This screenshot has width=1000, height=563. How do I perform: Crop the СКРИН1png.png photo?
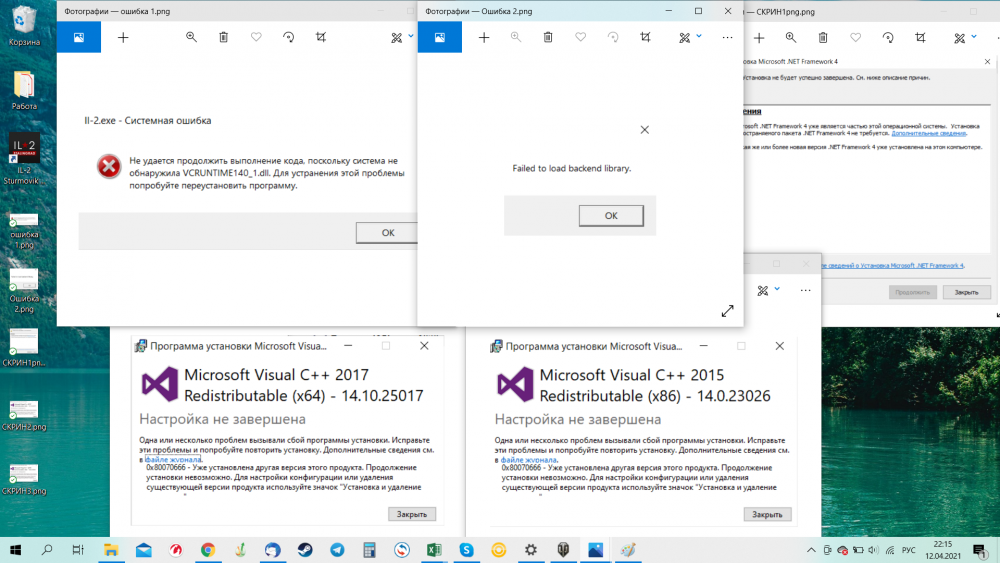[x=920, y=38]
